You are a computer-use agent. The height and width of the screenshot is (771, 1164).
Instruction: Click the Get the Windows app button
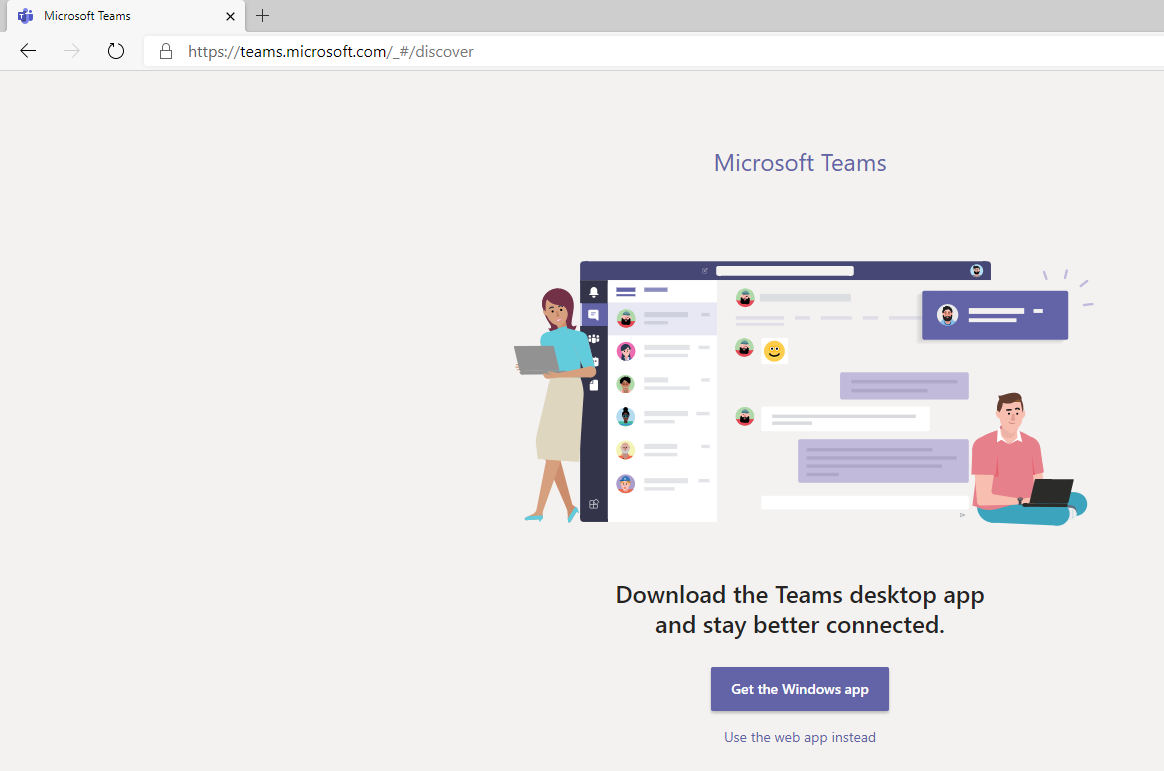799,689
